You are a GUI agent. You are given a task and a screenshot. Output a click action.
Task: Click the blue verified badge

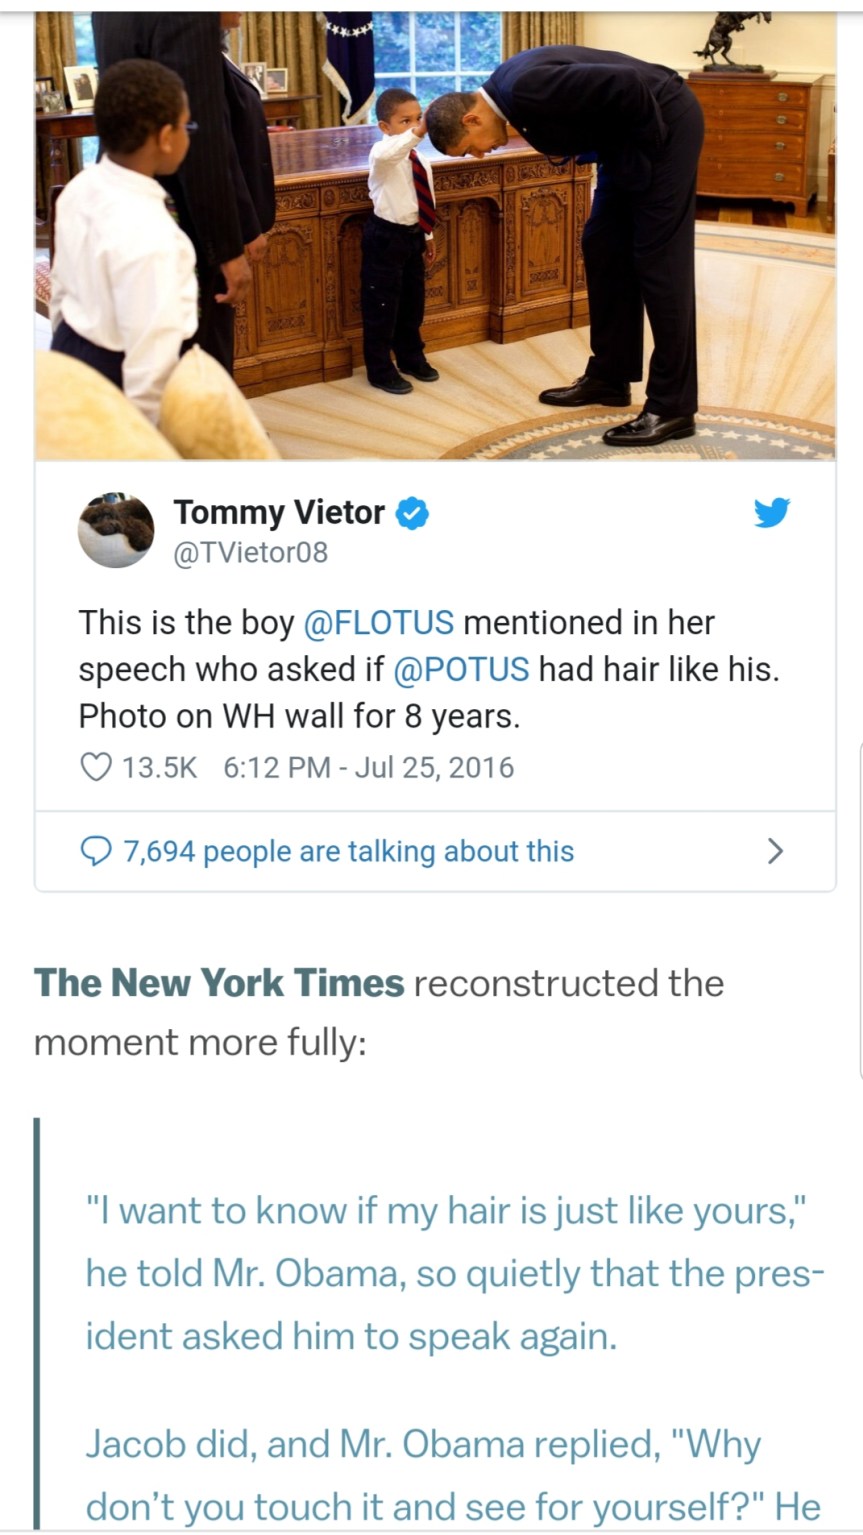pyautogui.click(x=411, y=513)
